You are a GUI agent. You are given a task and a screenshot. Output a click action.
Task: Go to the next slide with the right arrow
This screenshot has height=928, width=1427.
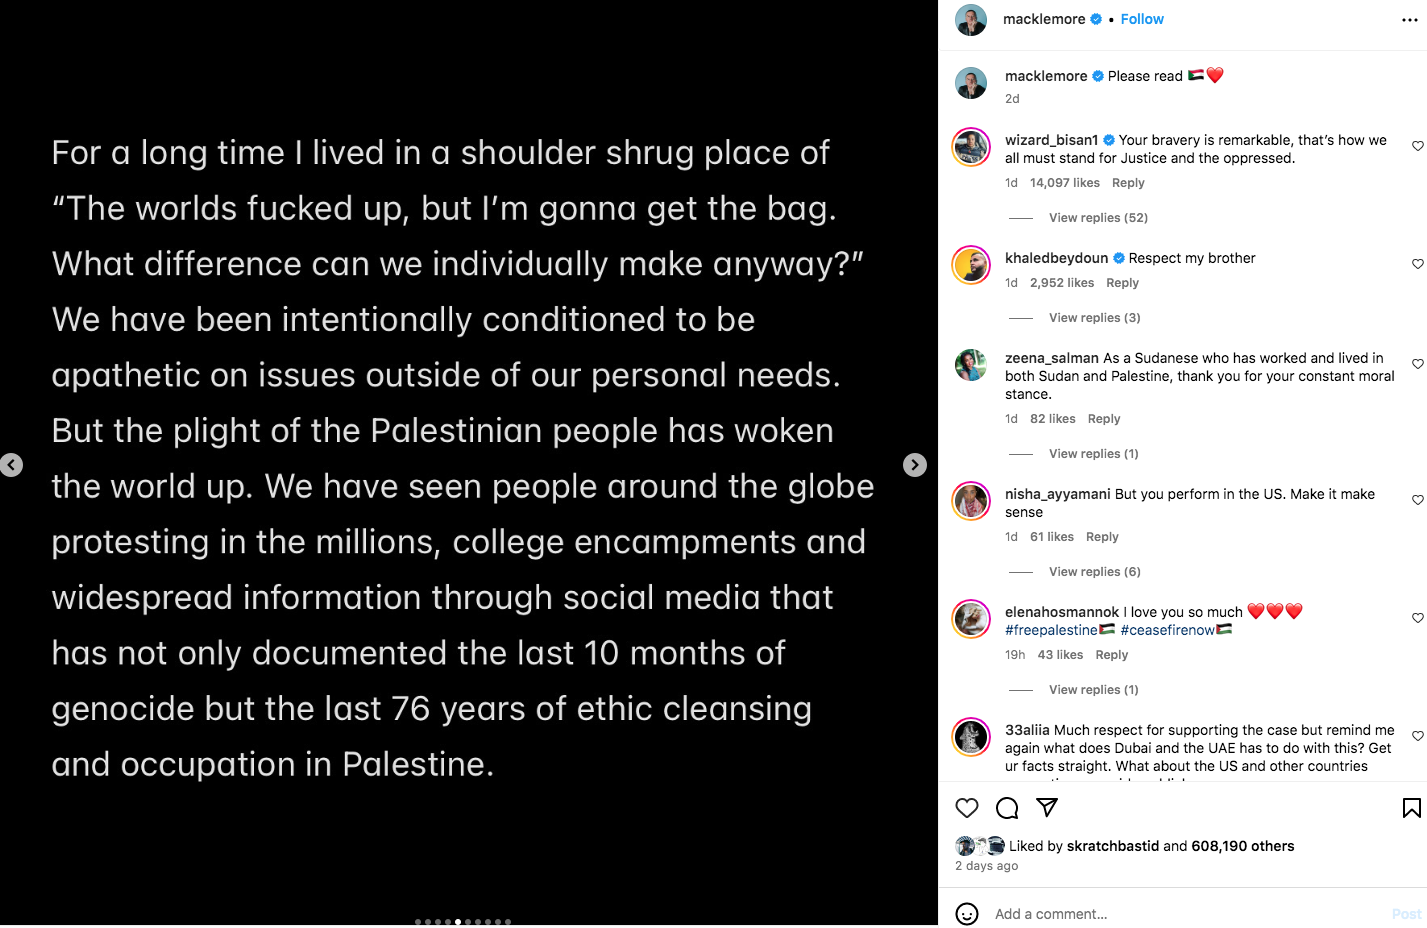[x=914, y=465]
